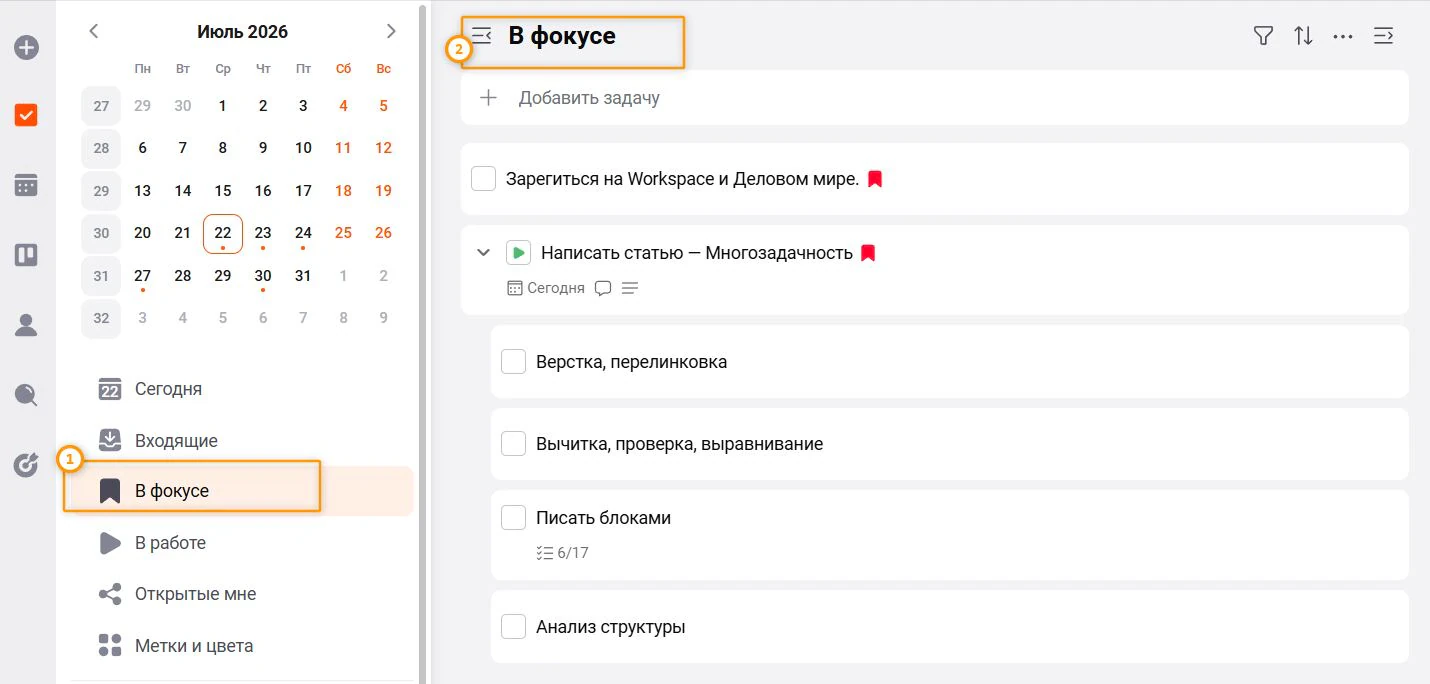Open Входящие in sidebar
1430x684 pixels.
click(240, 440)
